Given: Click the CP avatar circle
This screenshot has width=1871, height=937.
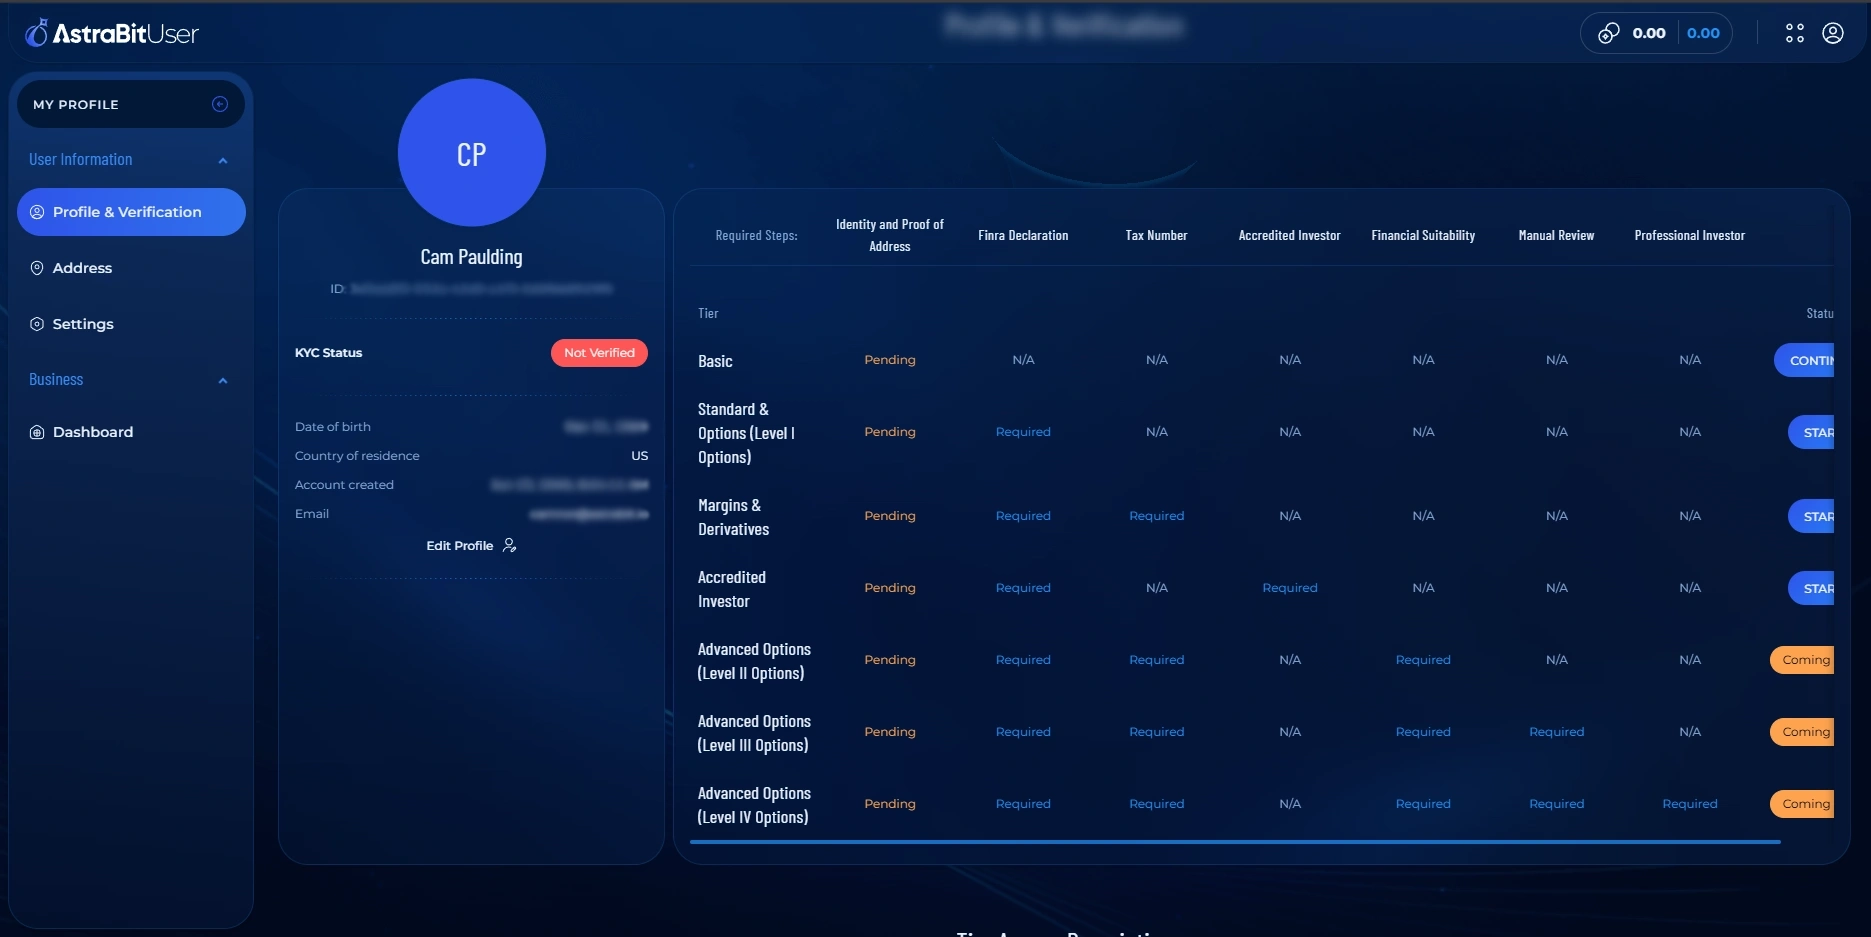Looking at the screenshot, I should (x=472, y=153).
